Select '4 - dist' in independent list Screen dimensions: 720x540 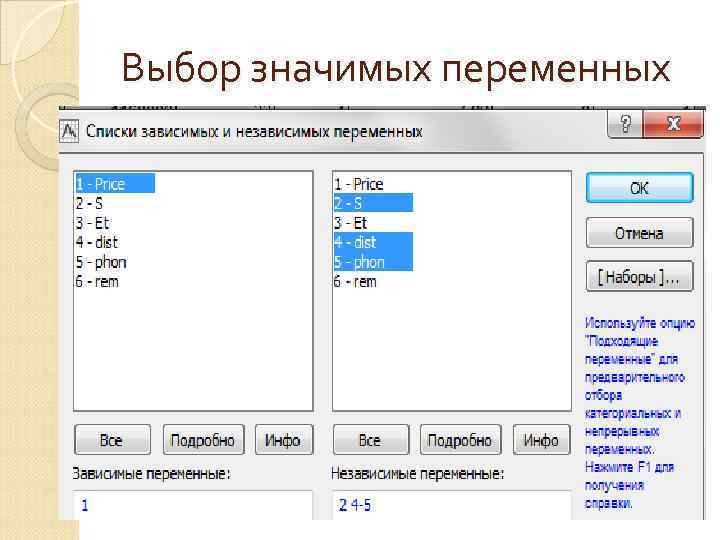point(373,242)
